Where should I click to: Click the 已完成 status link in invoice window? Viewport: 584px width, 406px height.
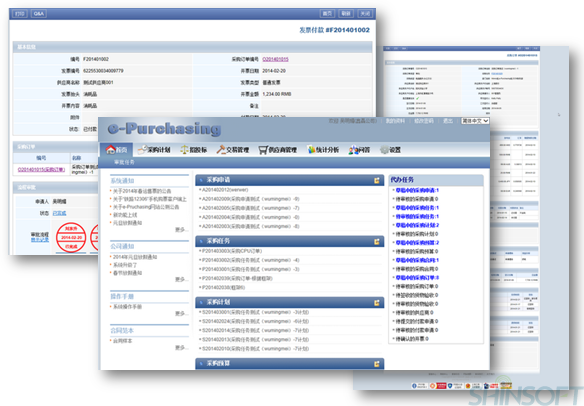(59, 213)
